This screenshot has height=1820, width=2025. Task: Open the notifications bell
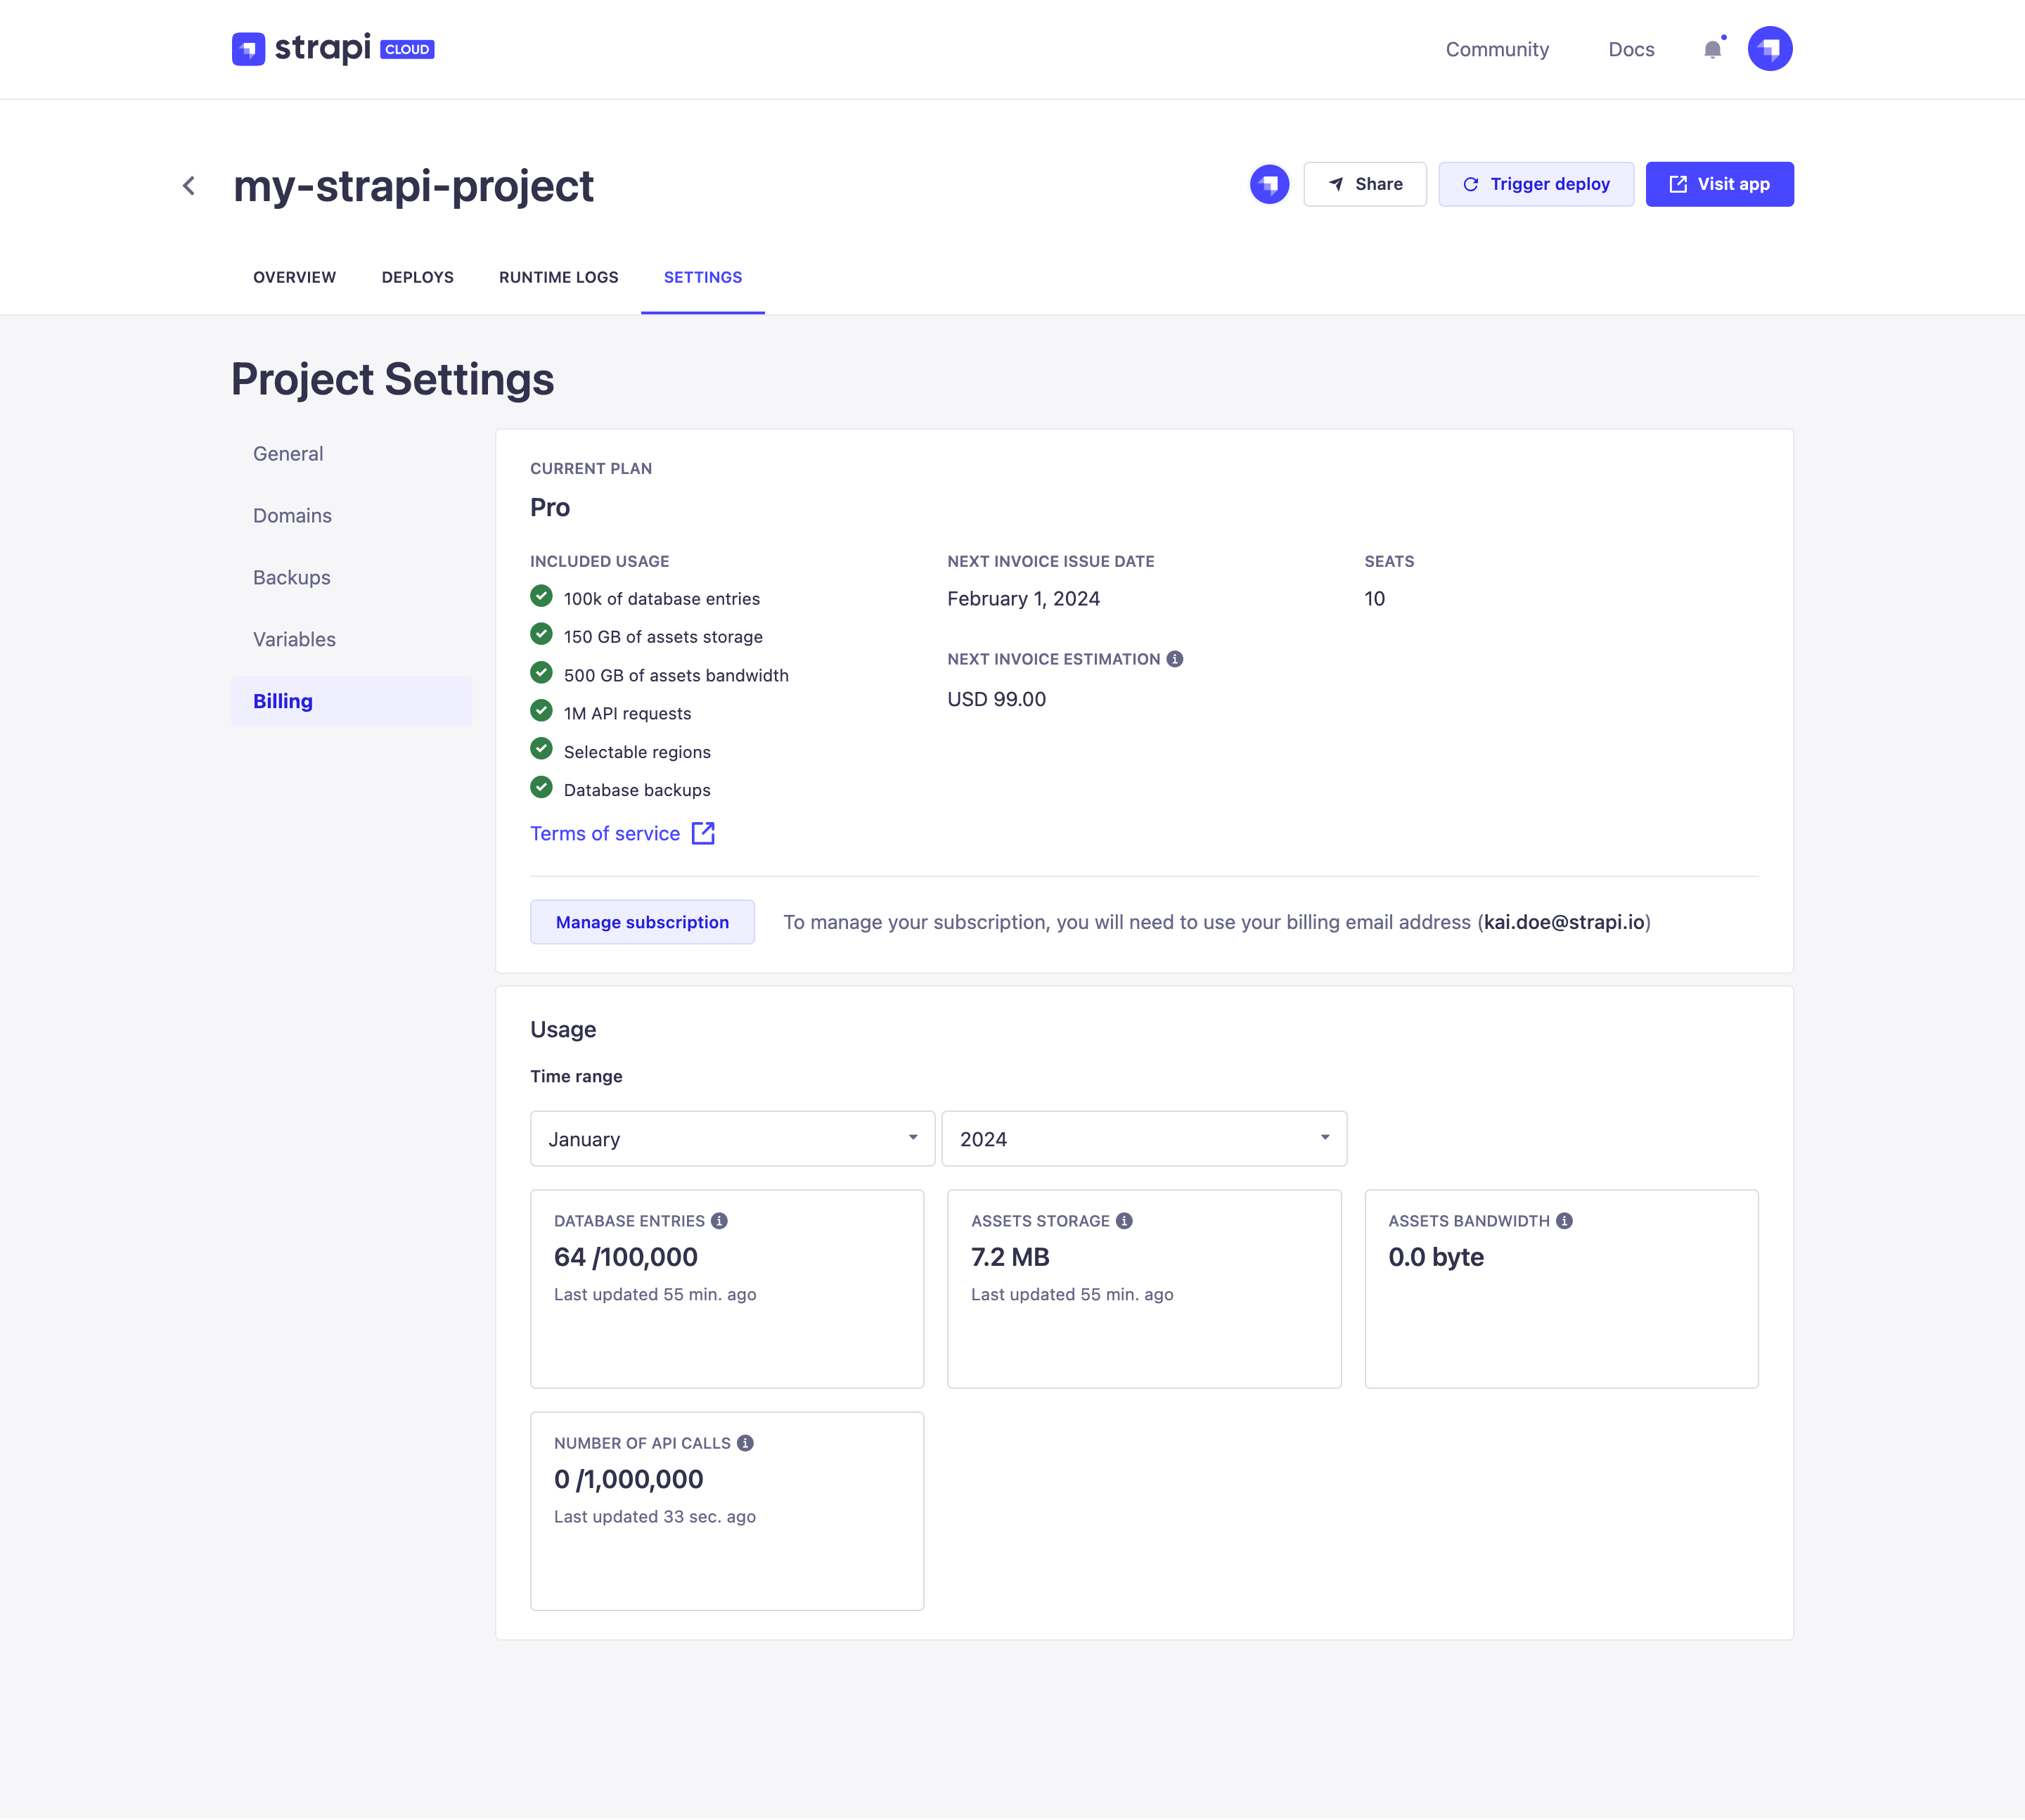[1712, 49]
